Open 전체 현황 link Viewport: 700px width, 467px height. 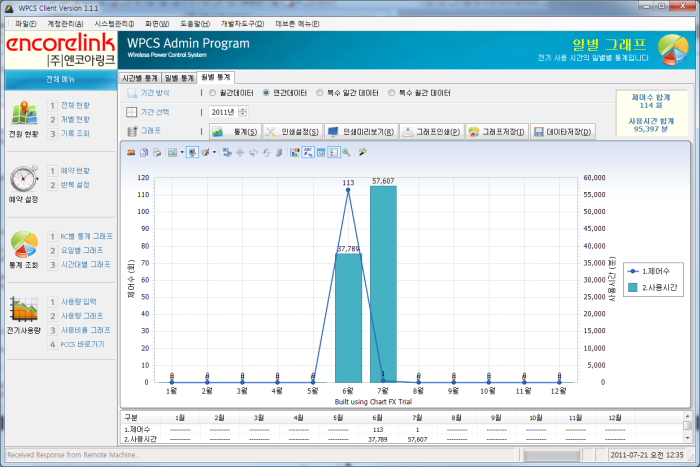point(75,105)
